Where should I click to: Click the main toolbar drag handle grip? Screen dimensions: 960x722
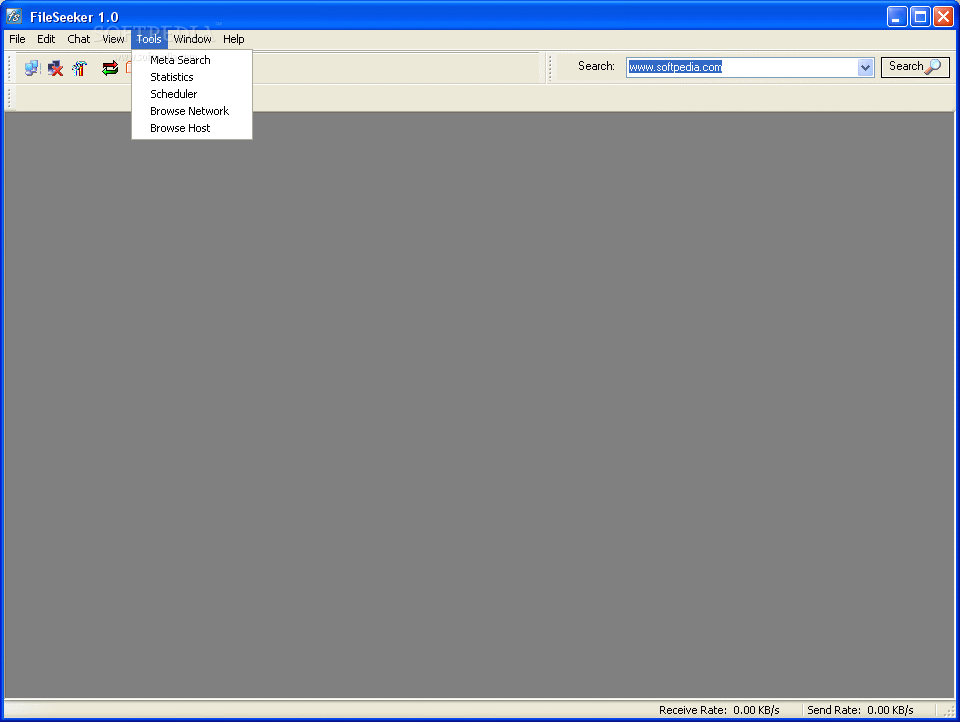point(10,68)
